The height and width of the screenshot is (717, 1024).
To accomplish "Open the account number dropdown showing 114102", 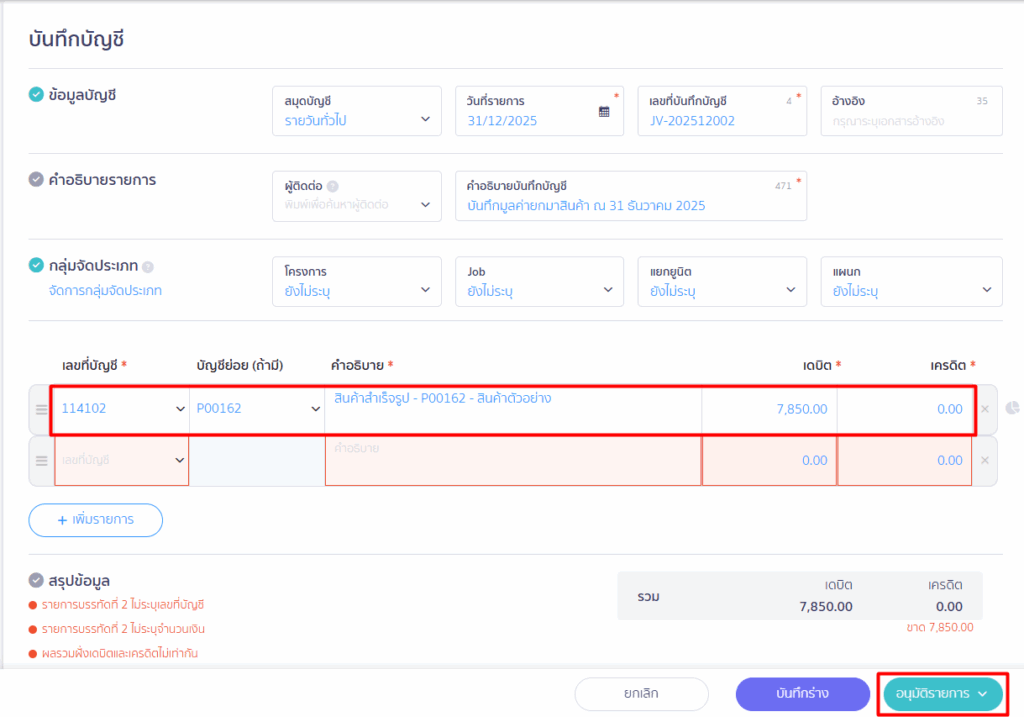I will pos(121,409).
